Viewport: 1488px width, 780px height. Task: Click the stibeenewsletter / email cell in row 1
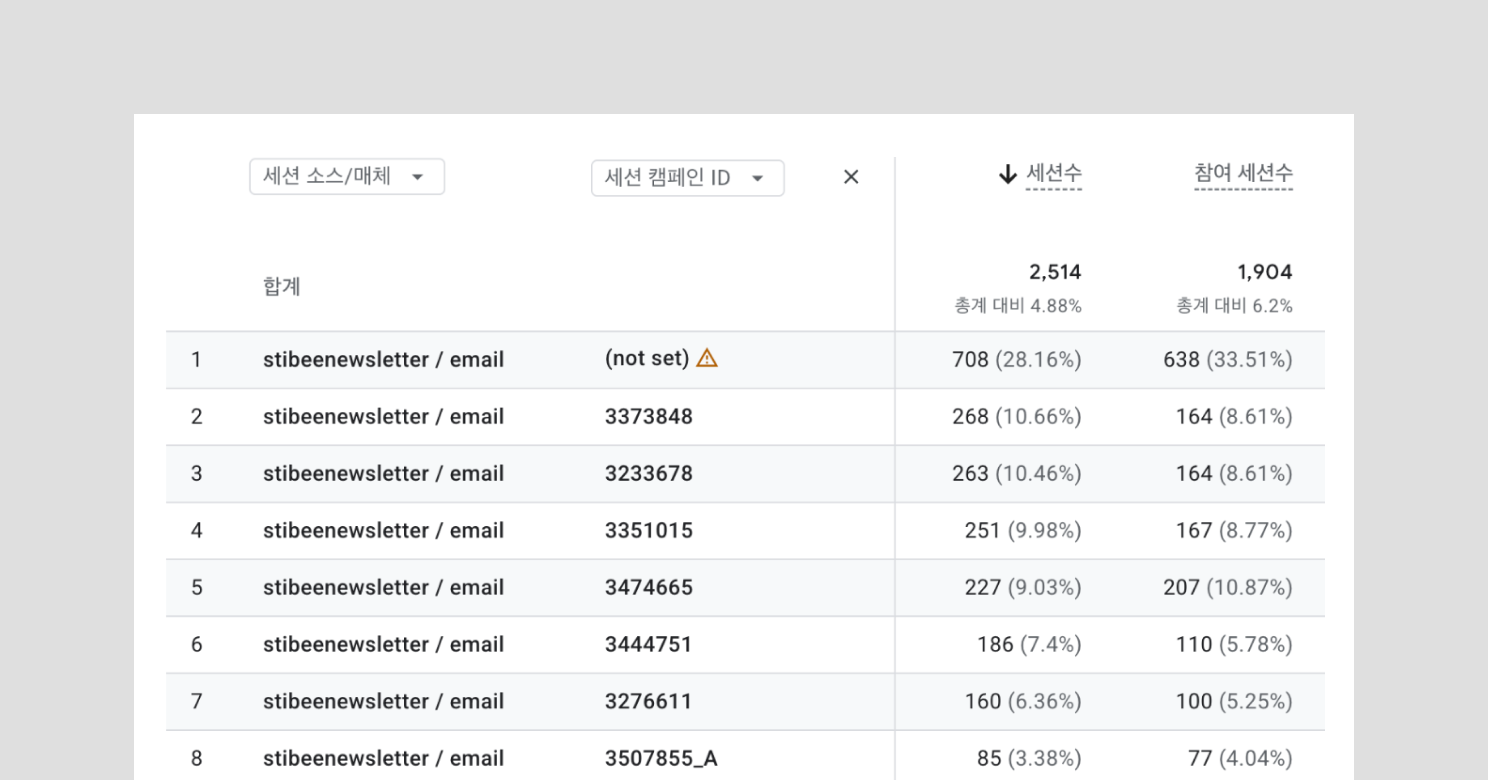[383, 359]
